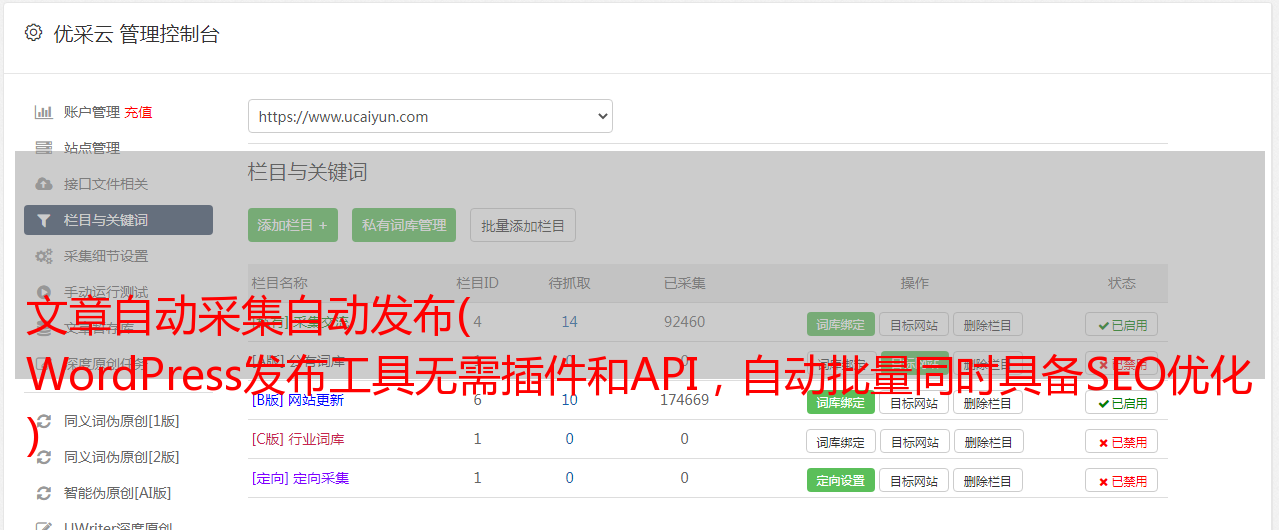Click the refresh icon beside 智能伪原创[AI版]

[x=43, y=493]
